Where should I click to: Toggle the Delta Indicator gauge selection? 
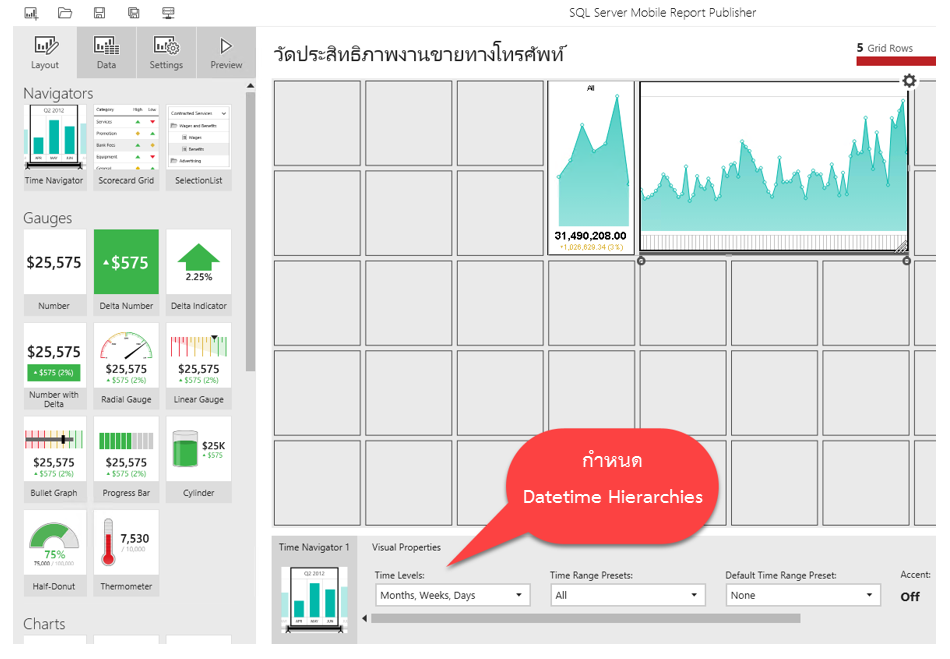[198, 265]
